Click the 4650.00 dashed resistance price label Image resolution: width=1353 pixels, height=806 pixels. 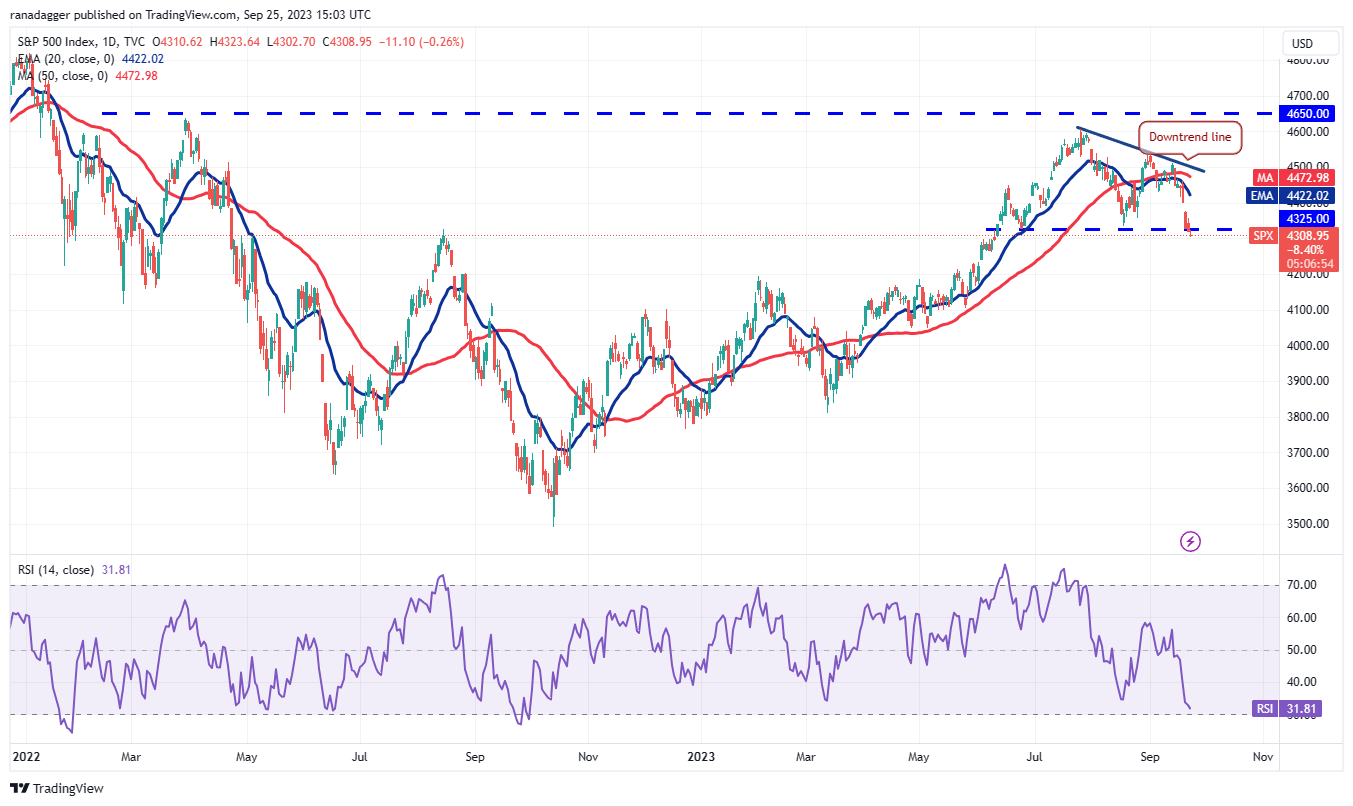coord(1305,113)
